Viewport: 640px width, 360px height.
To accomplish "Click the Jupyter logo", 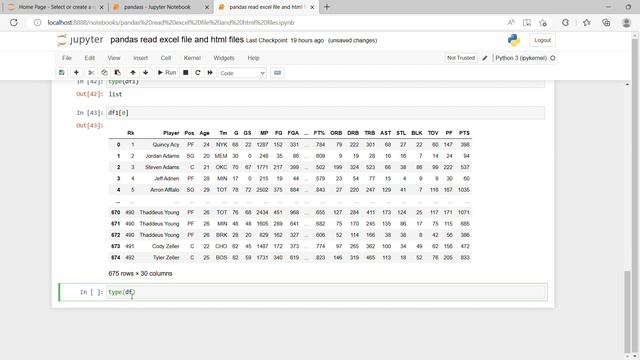I will [x=80, y=40].
